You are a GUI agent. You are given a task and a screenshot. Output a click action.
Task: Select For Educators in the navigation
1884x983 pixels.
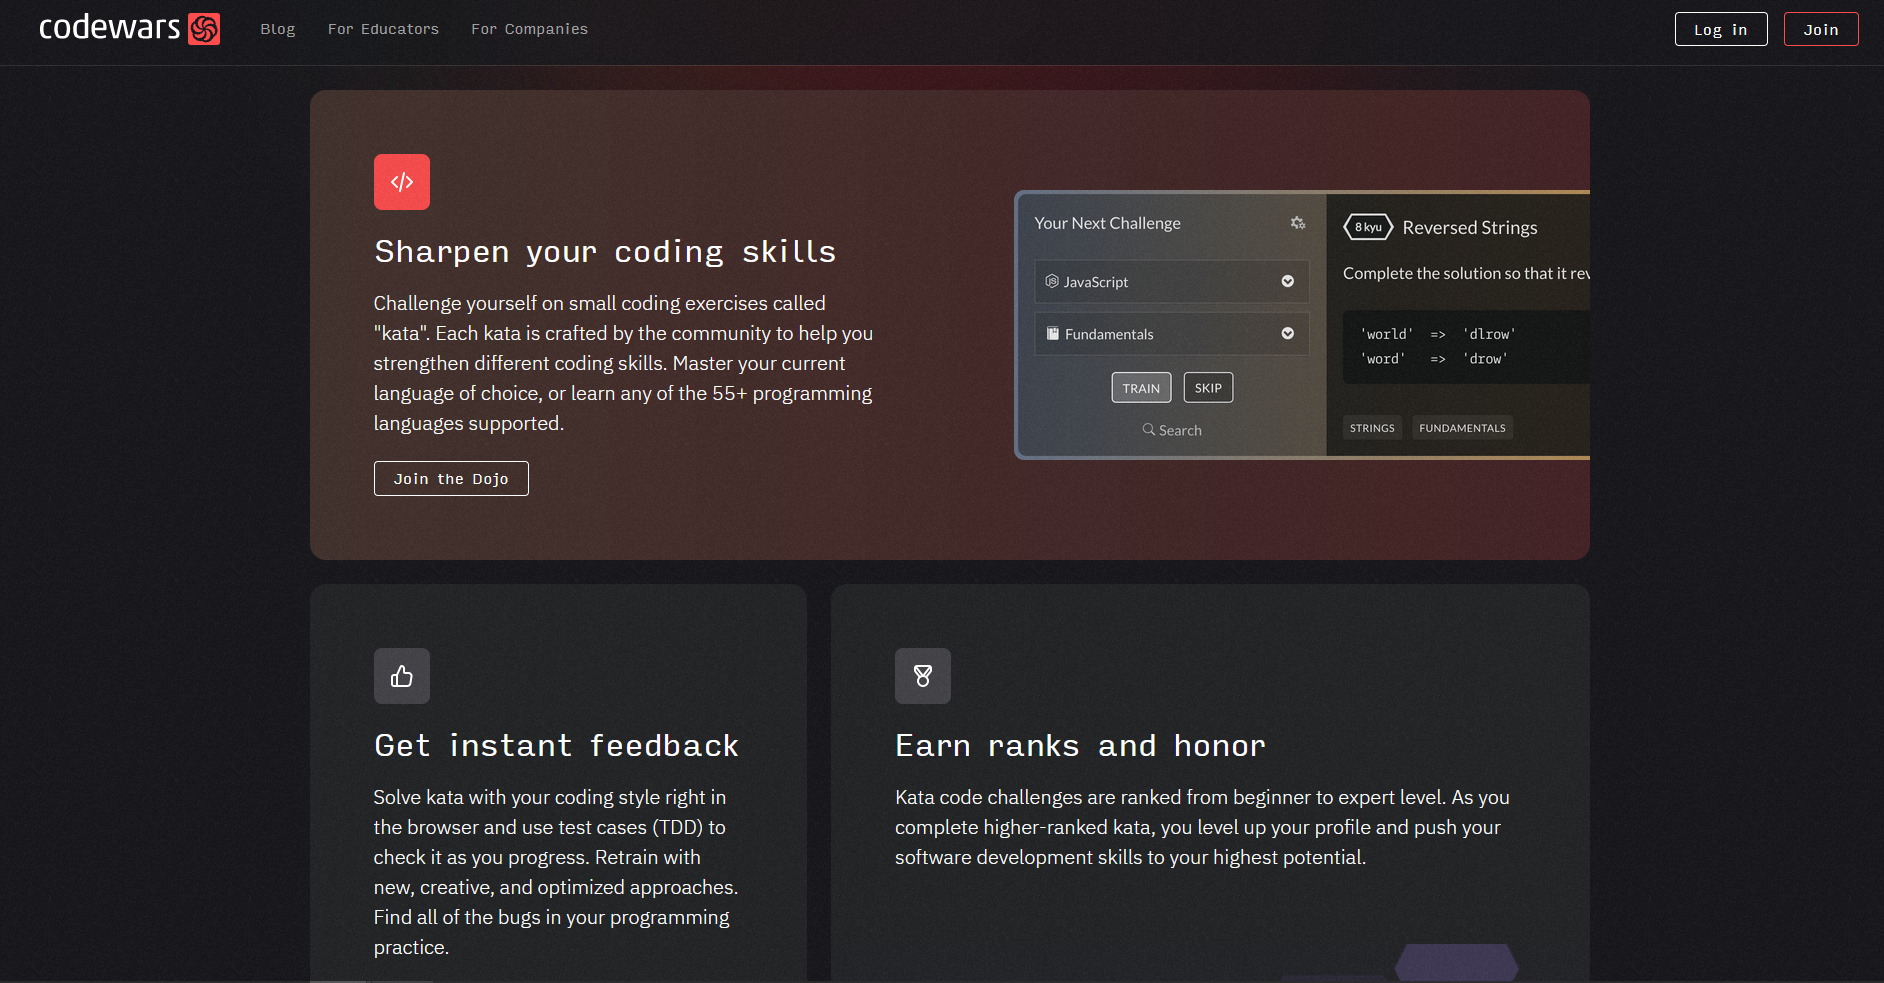pyautogui.click(x=383, y=29)
